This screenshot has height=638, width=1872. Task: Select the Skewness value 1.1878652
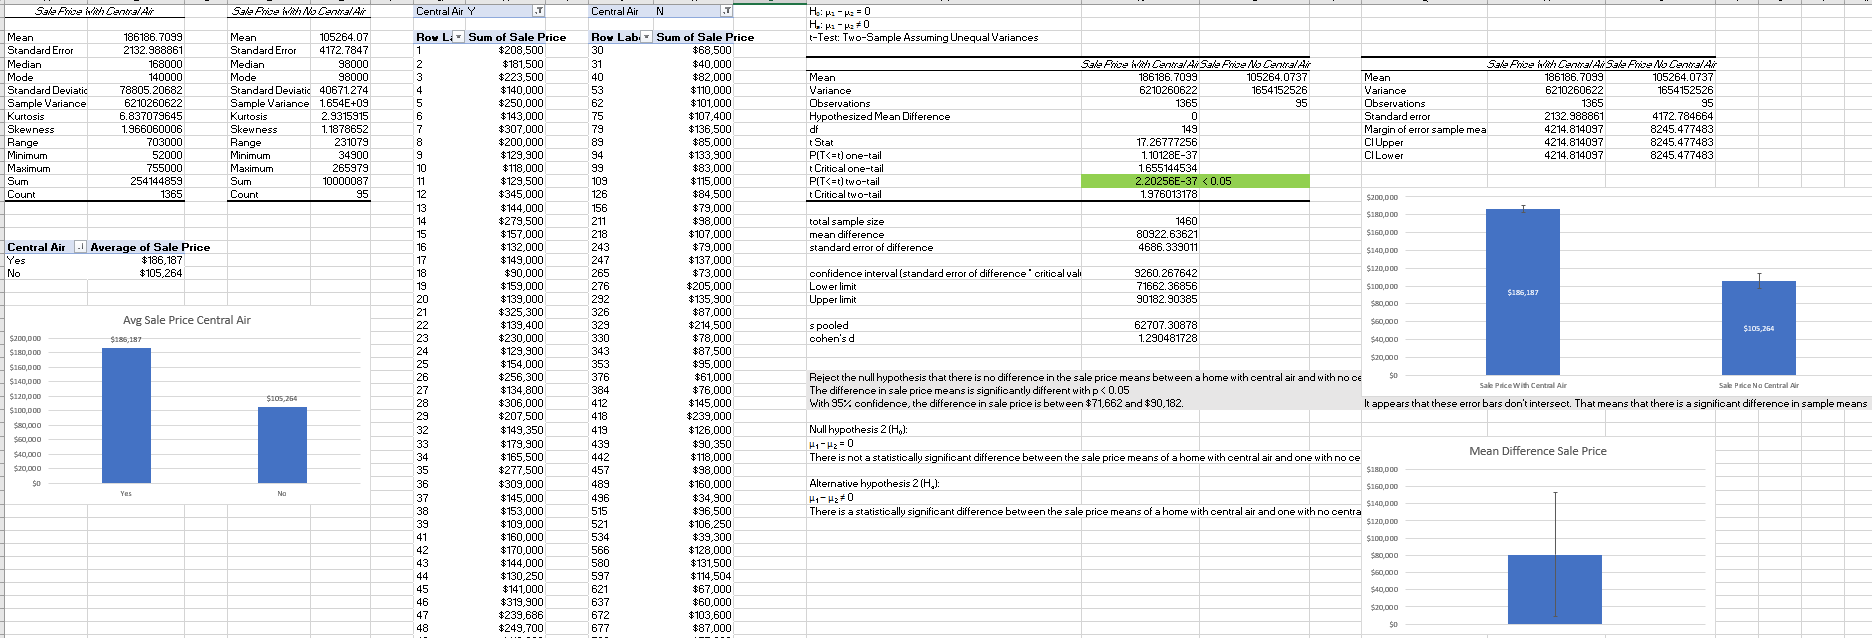click(x=345, y=129)
